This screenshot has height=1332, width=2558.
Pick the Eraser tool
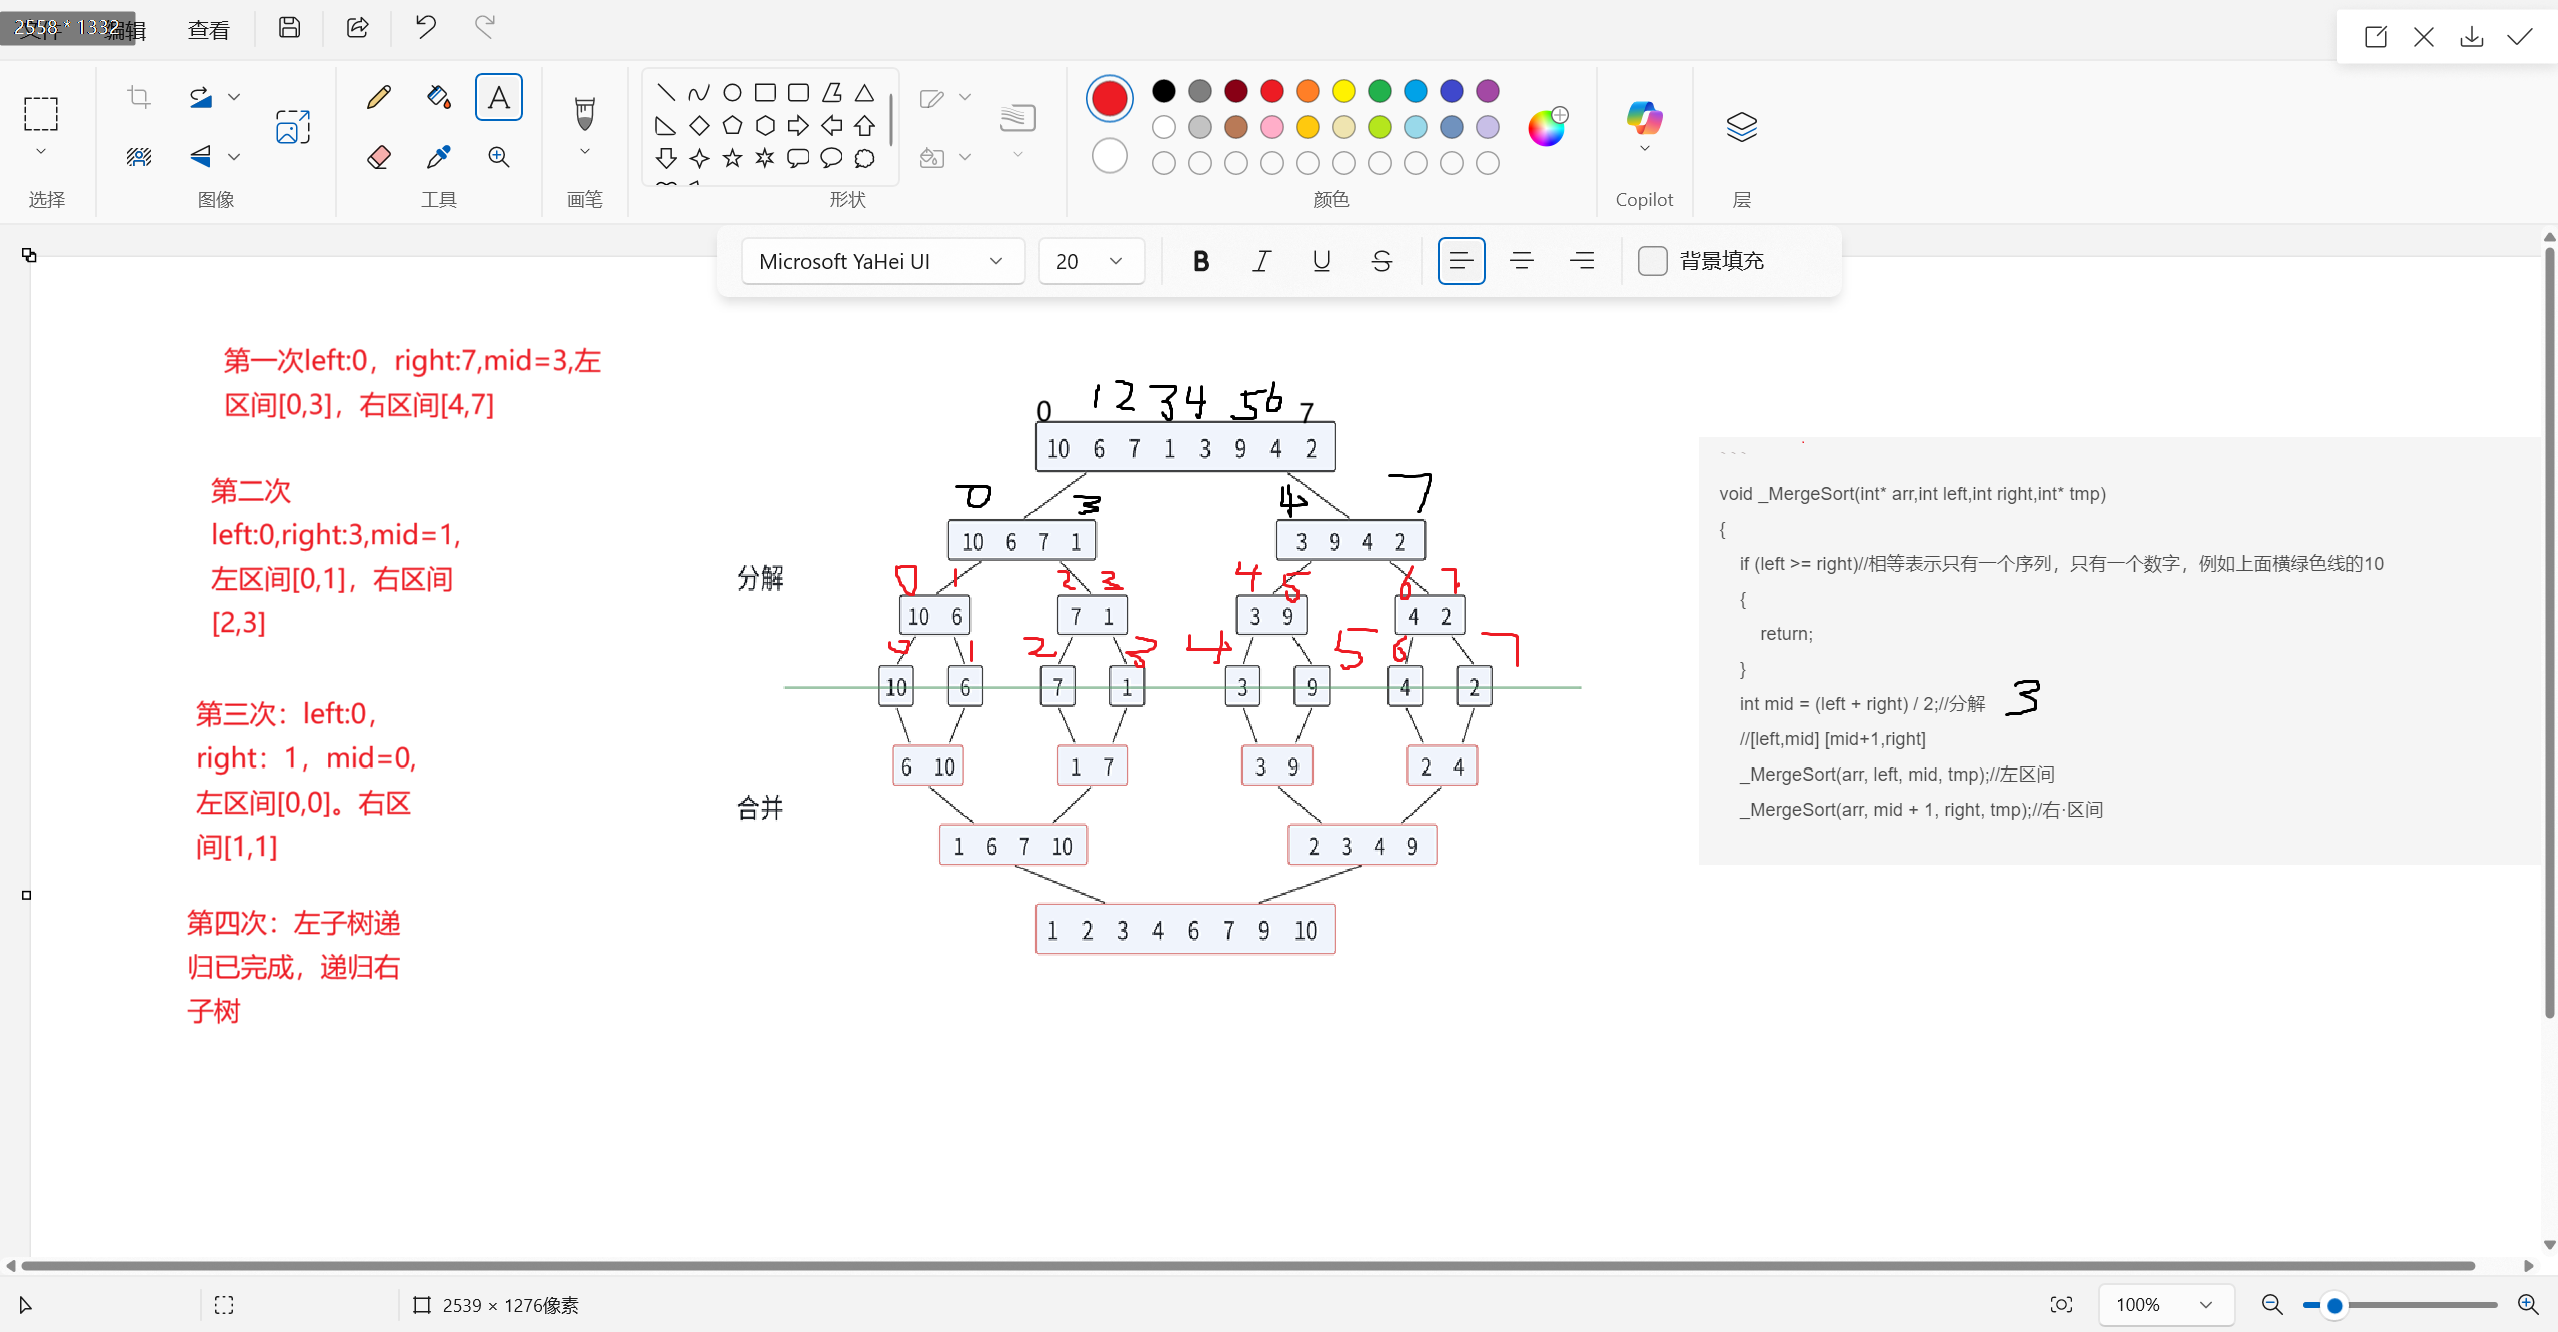coord(379,156)
